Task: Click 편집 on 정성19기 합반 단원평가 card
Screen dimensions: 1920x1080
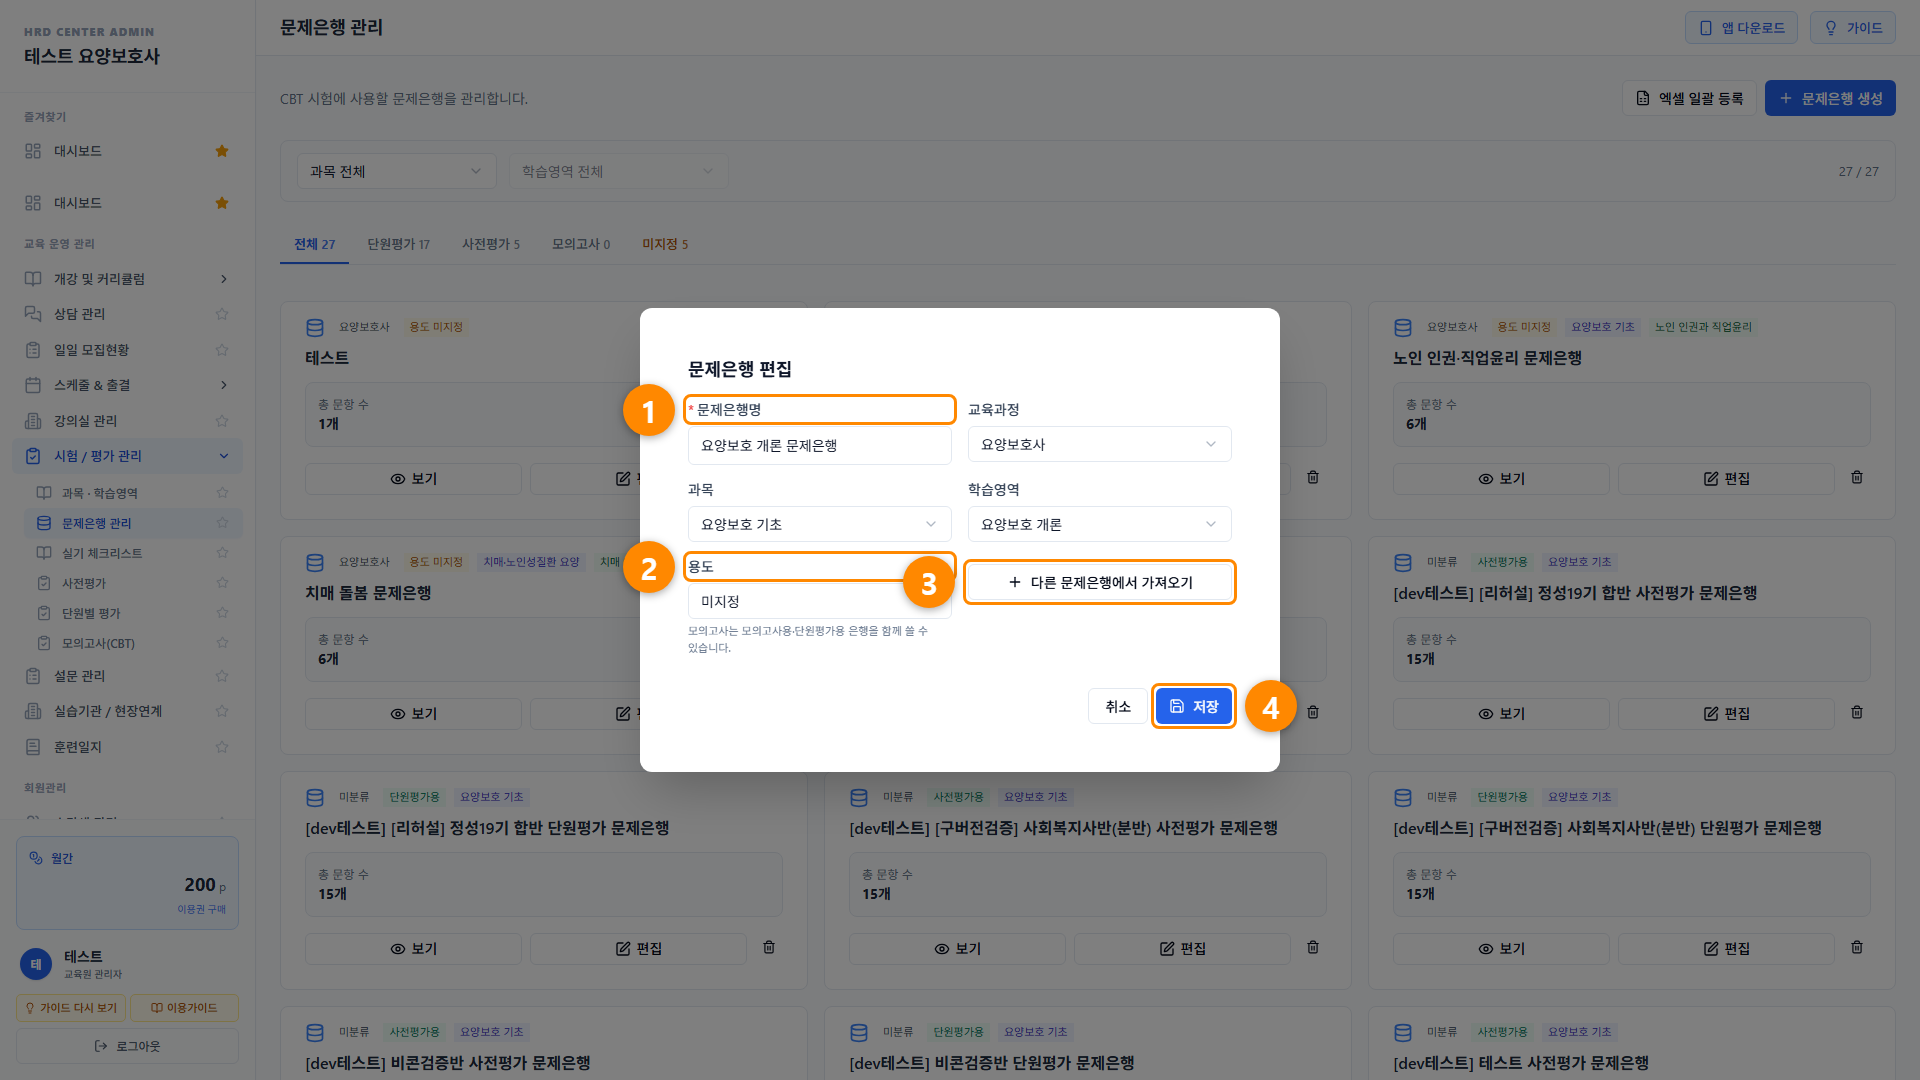Action: tap(638, 949)
